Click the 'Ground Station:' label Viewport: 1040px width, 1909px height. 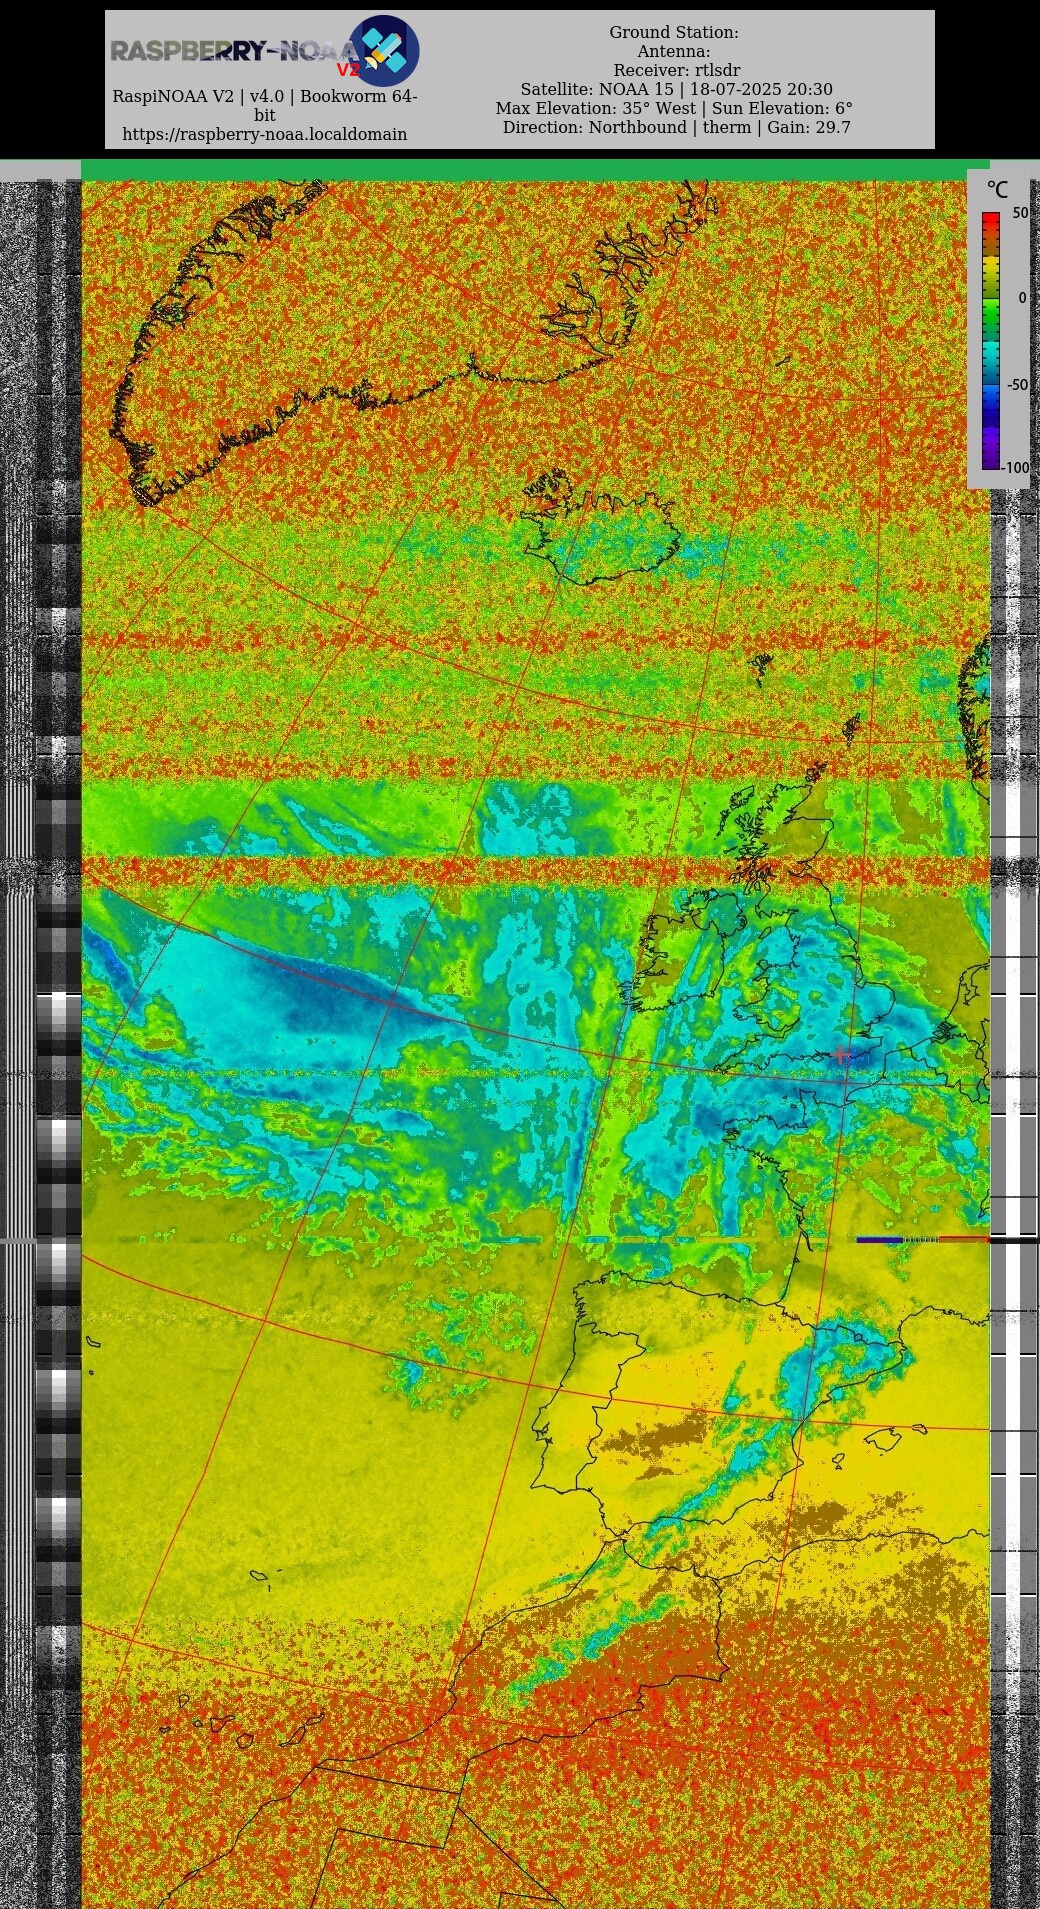[x=674, y=32]
